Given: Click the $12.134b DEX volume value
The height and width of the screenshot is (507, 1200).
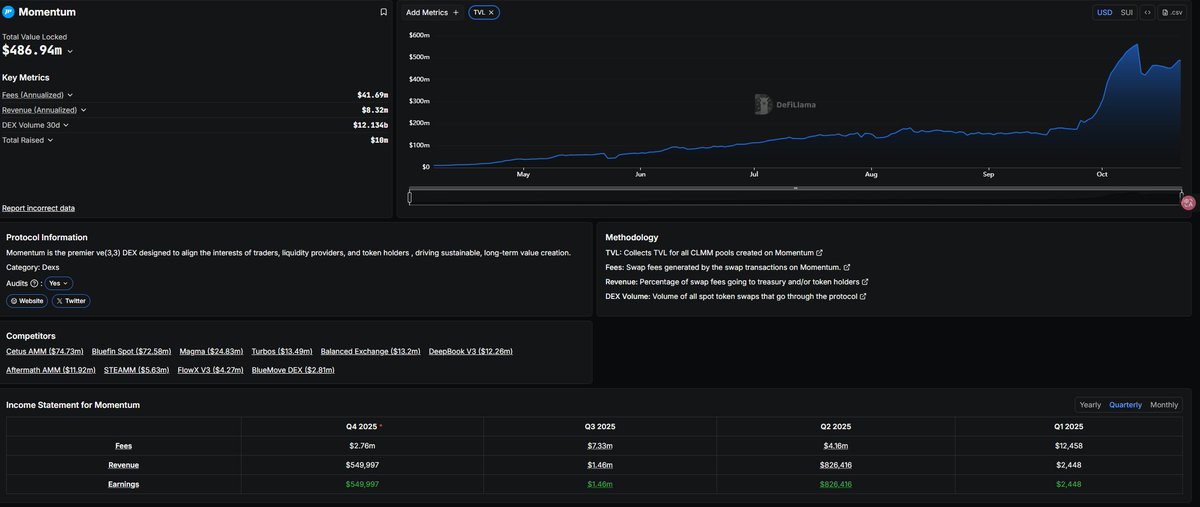Looking at the screenshot, I should pyautogui.click(x=371, y=125).
